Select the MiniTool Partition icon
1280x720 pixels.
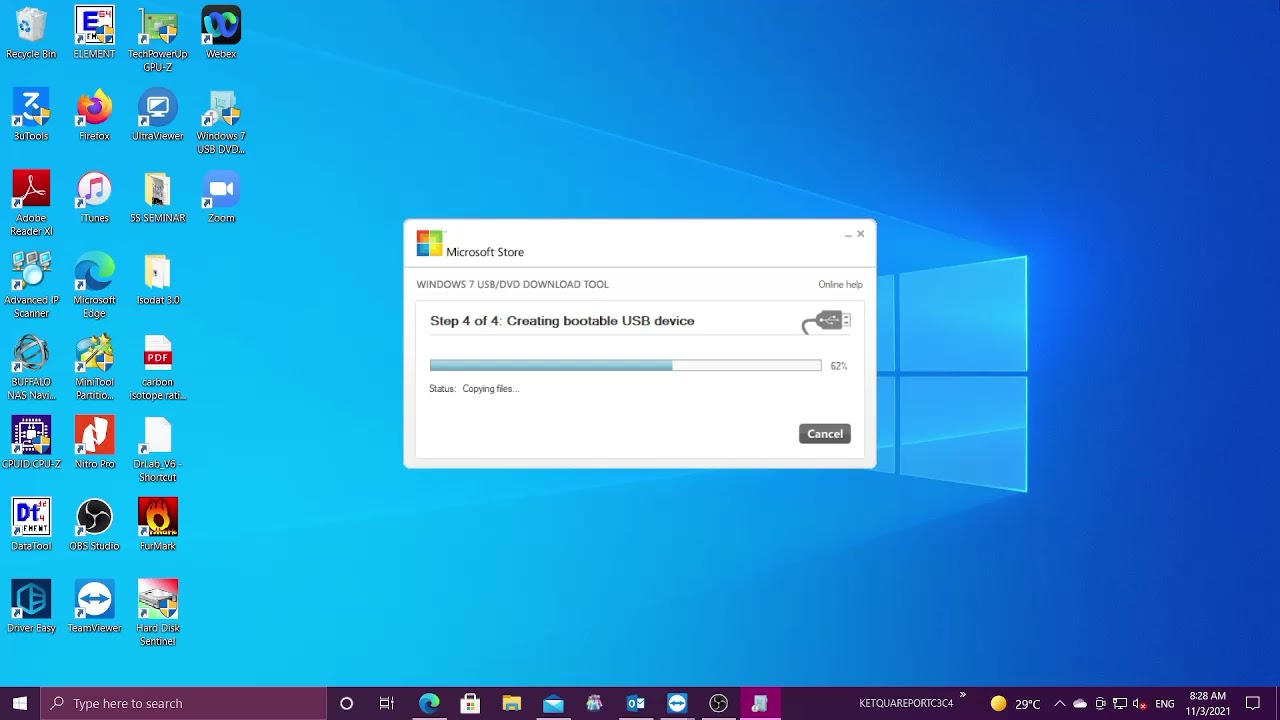point(94,368)
